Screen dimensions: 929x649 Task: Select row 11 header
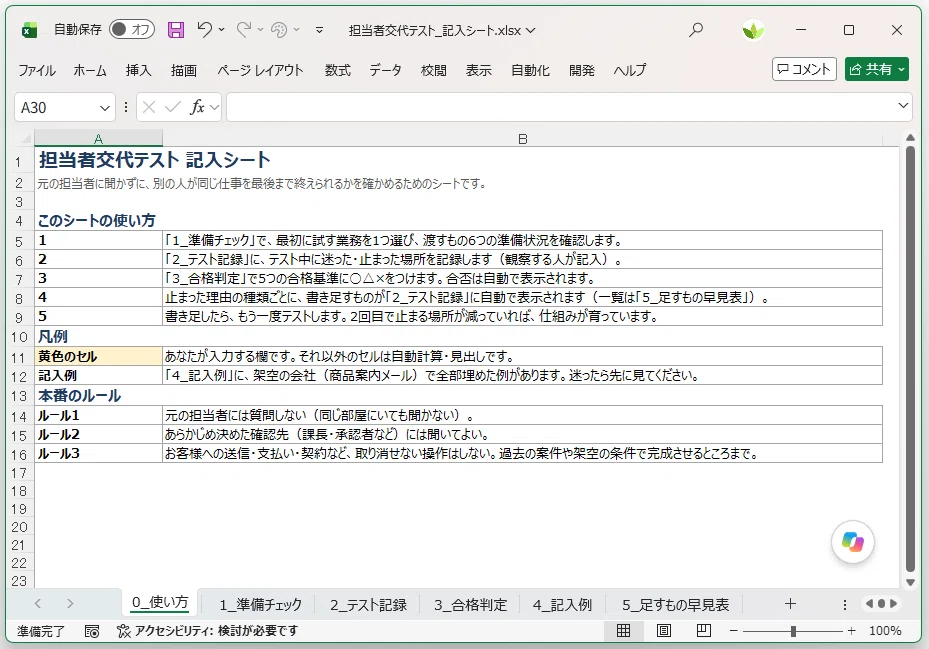click(x=19, y=357)
